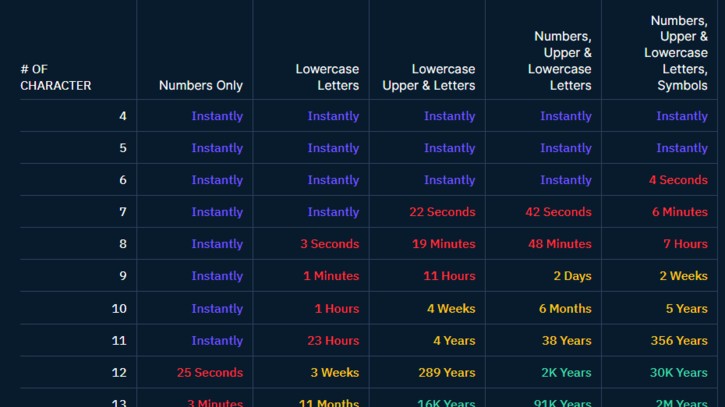Click the '6 Minutes' cell
Screen dimensions: 725x407
pos(679,212)
